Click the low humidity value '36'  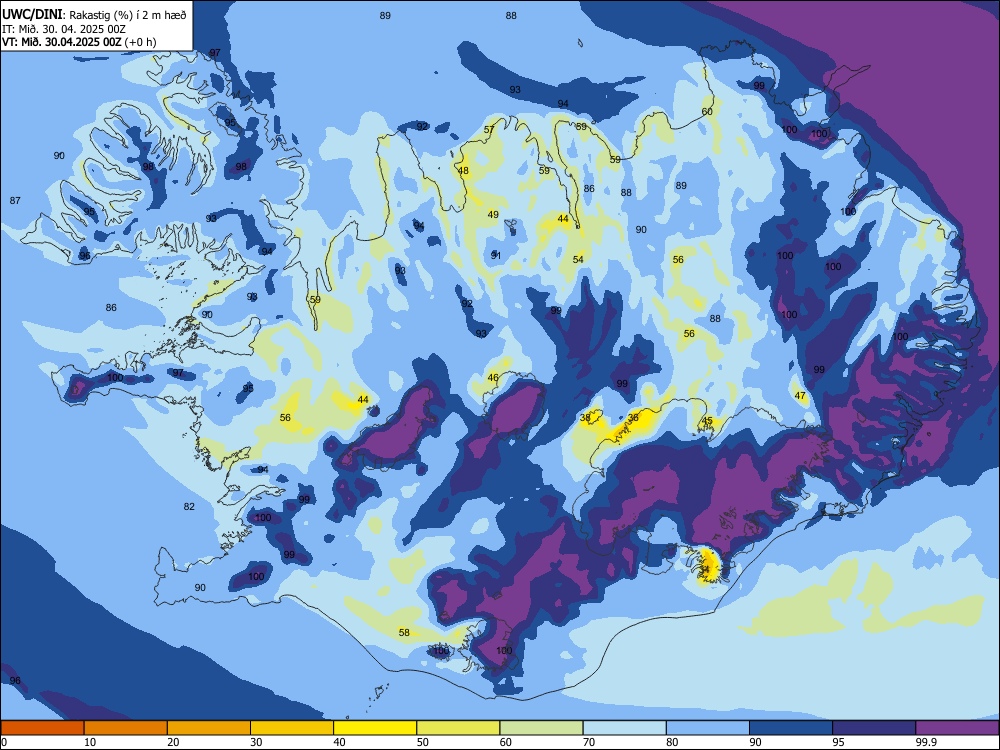tap(633, 418)
